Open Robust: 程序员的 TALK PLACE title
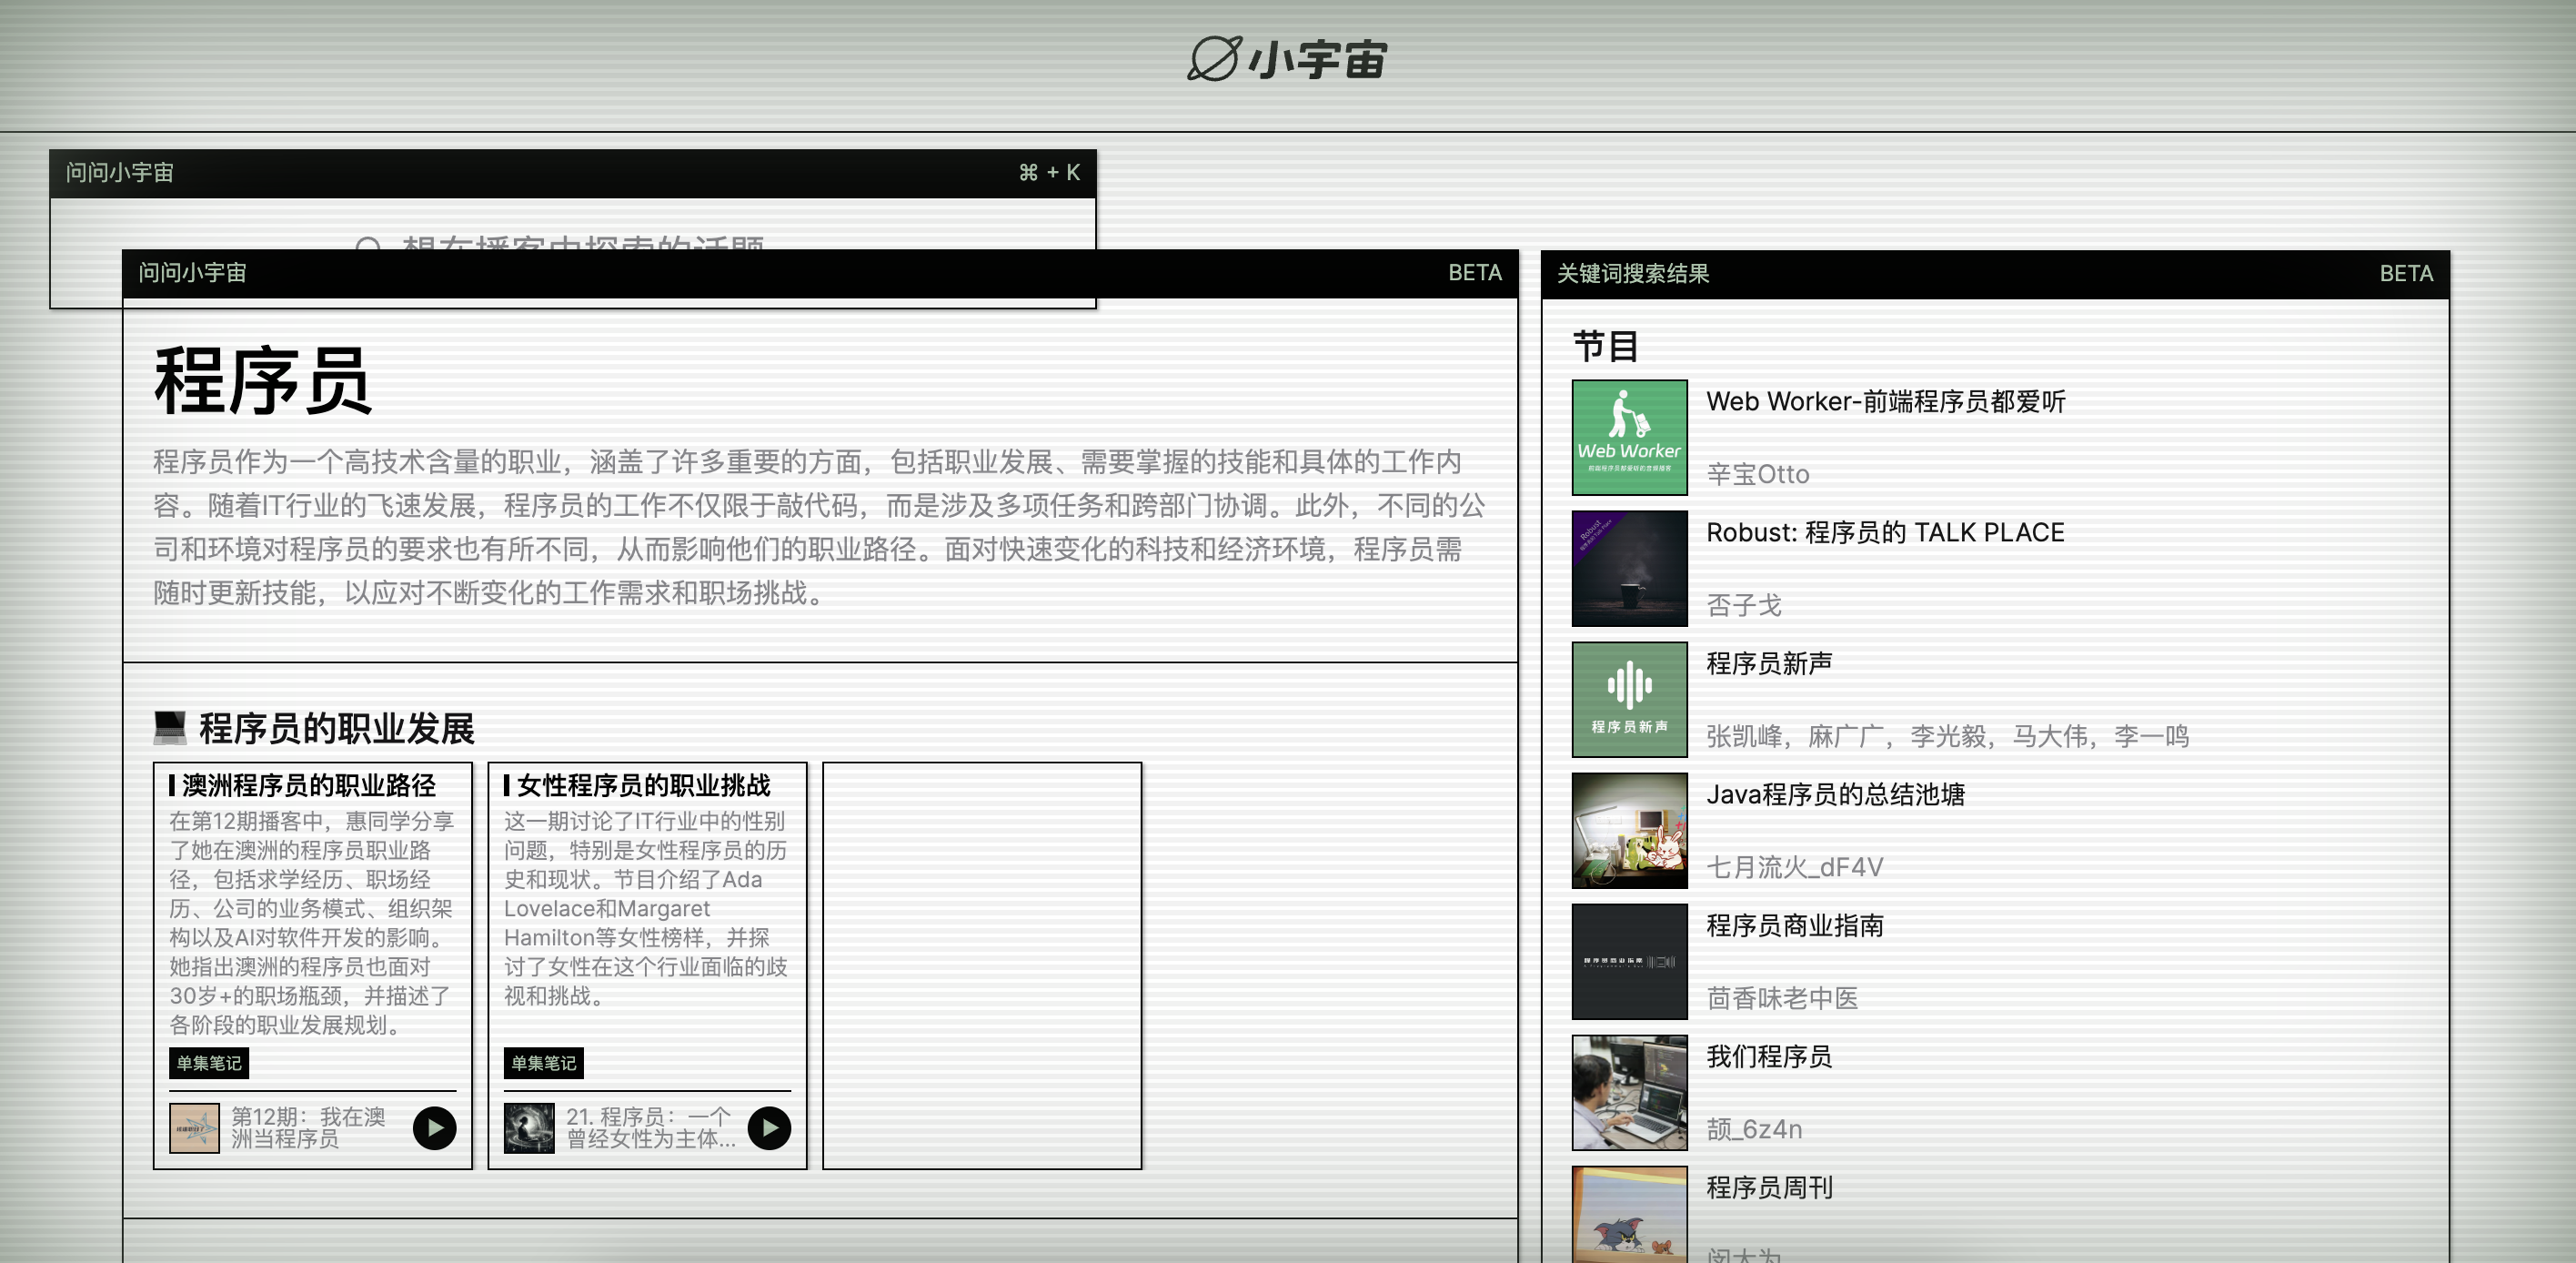Image resolution: width=2576 pixels, height=1263 pixels. pos(1885,533)
